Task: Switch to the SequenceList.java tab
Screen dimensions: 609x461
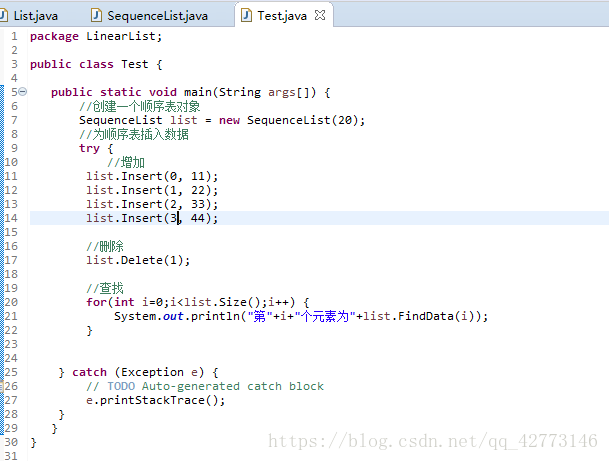Action: (150, 16)
